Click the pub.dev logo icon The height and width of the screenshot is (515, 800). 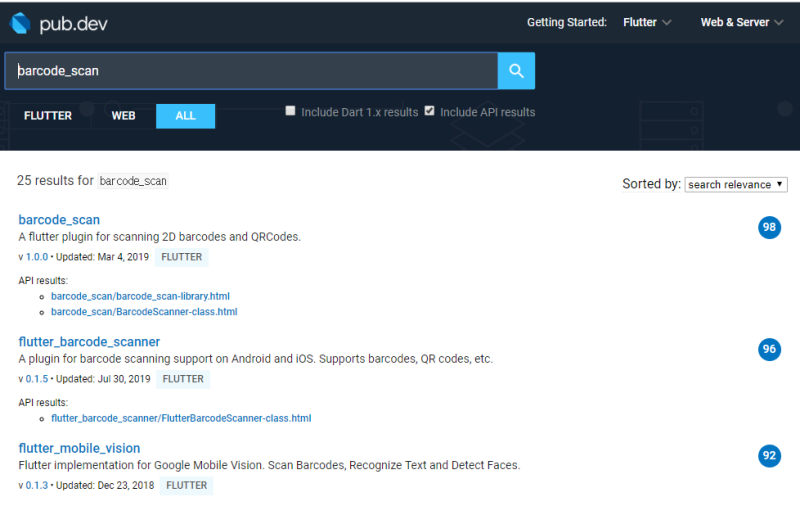pos(20,23)
